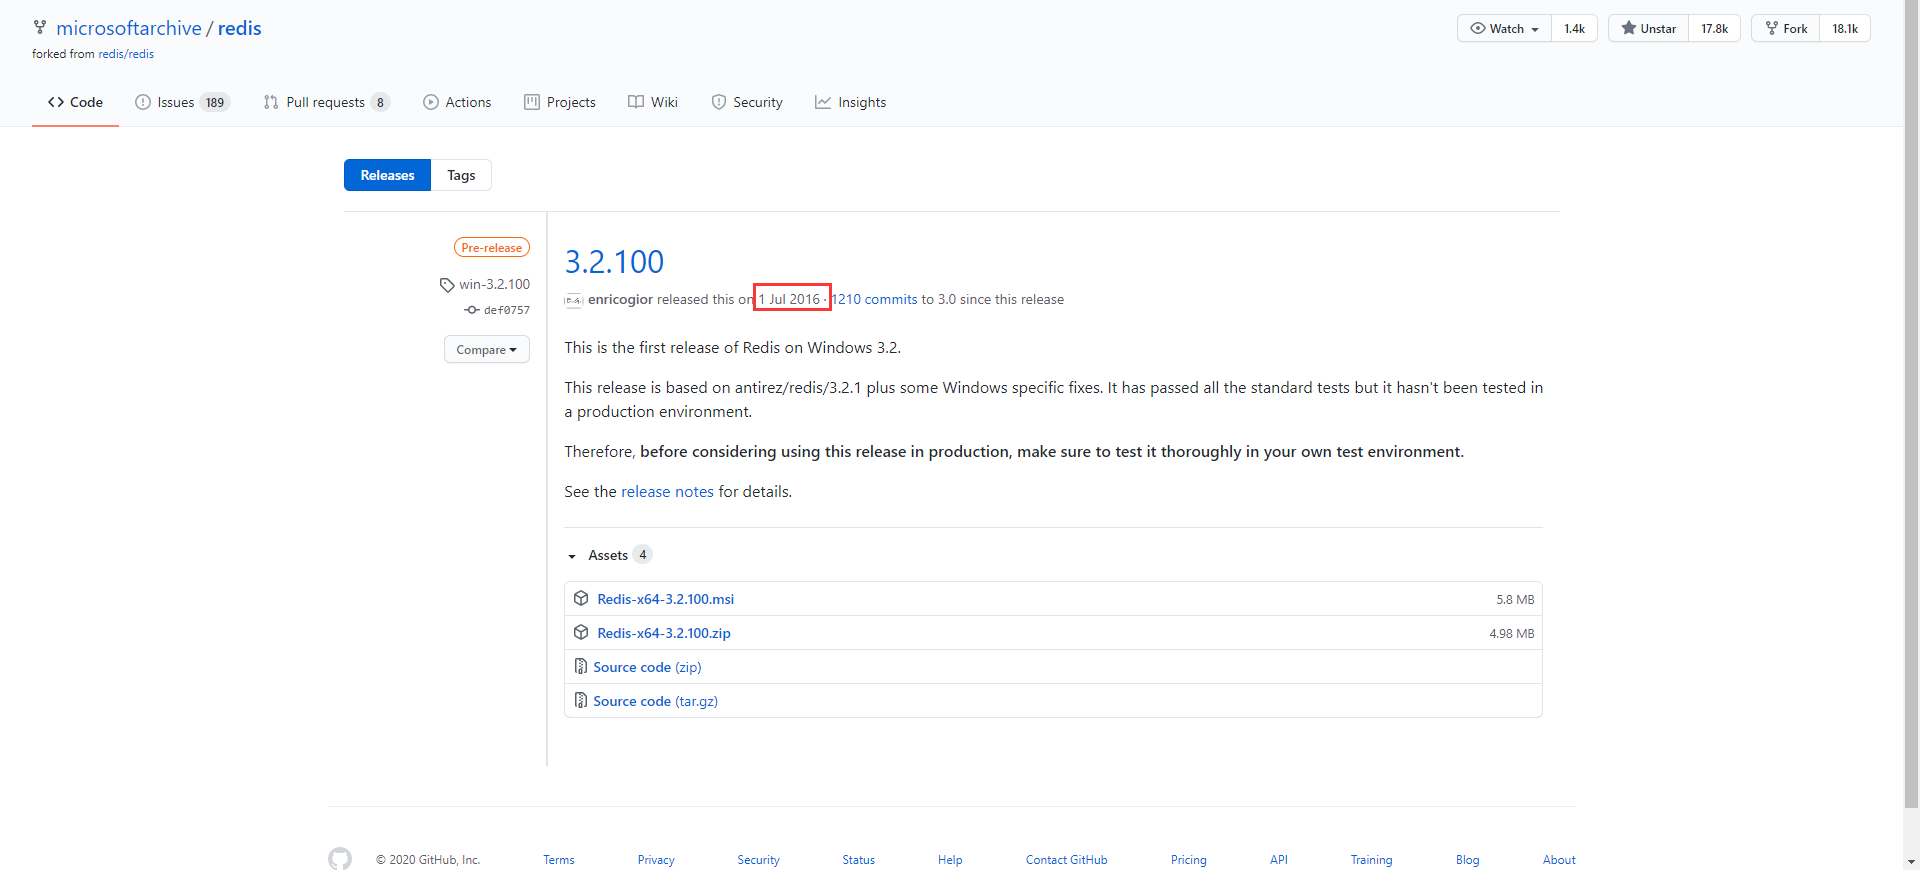
Task: Click the Assets count badge showing 4
Action: pyautogui.click(x=643, y=555)
